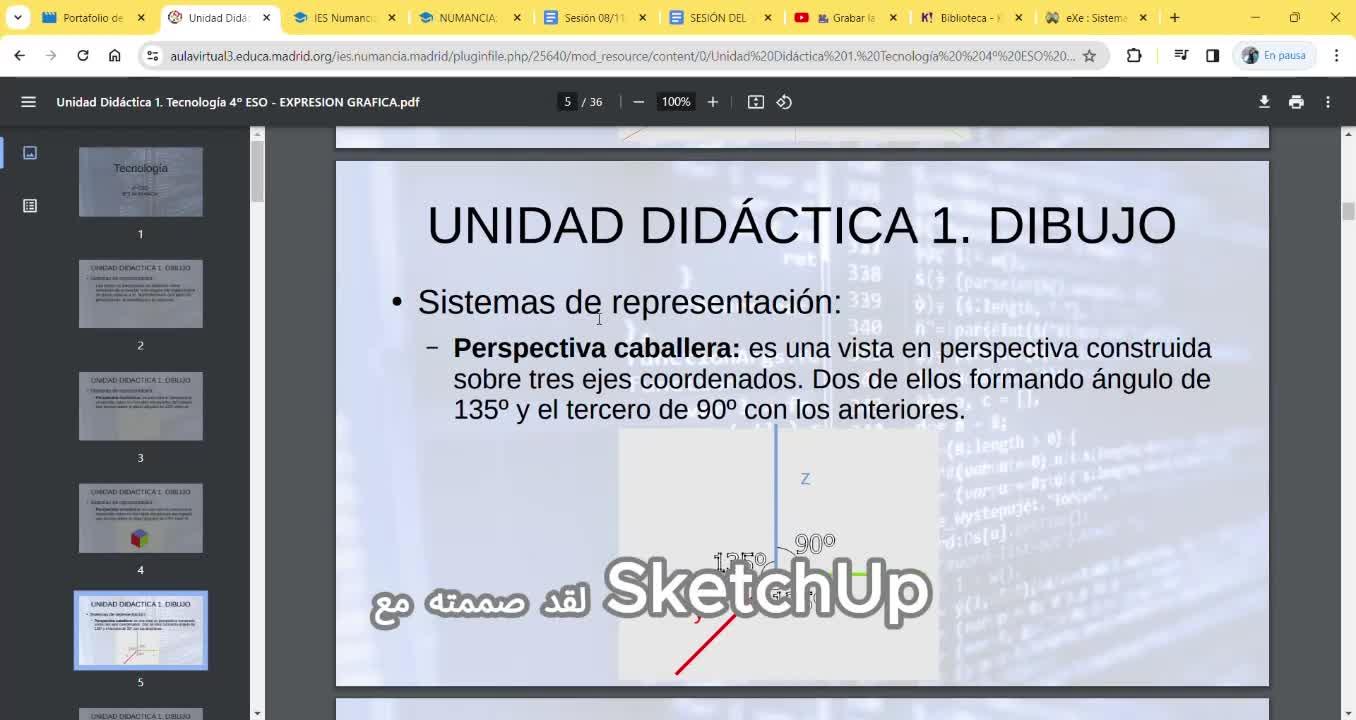The height and width of the screenshot is (720, 1356).
Task: Toggle the browser side panel
Action: point(1213,56)
